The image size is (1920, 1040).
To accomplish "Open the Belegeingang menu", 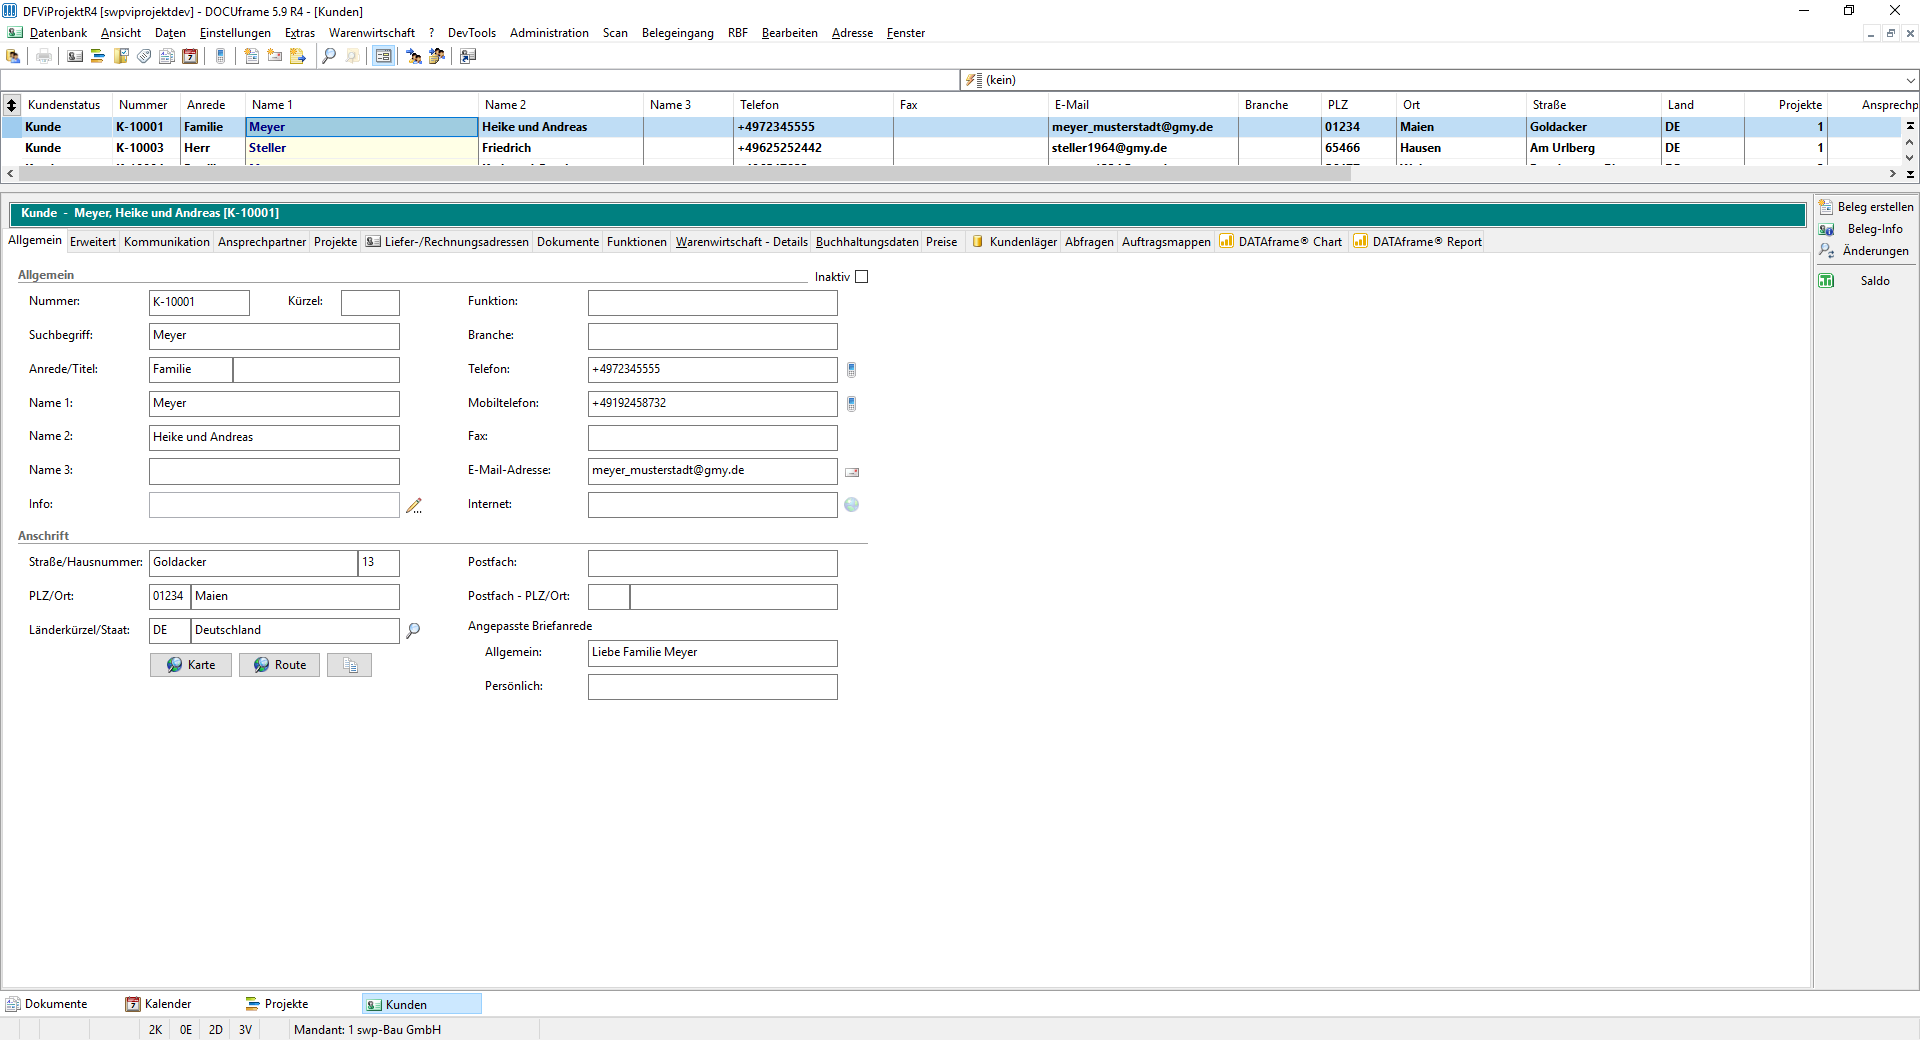I will 678,33.
